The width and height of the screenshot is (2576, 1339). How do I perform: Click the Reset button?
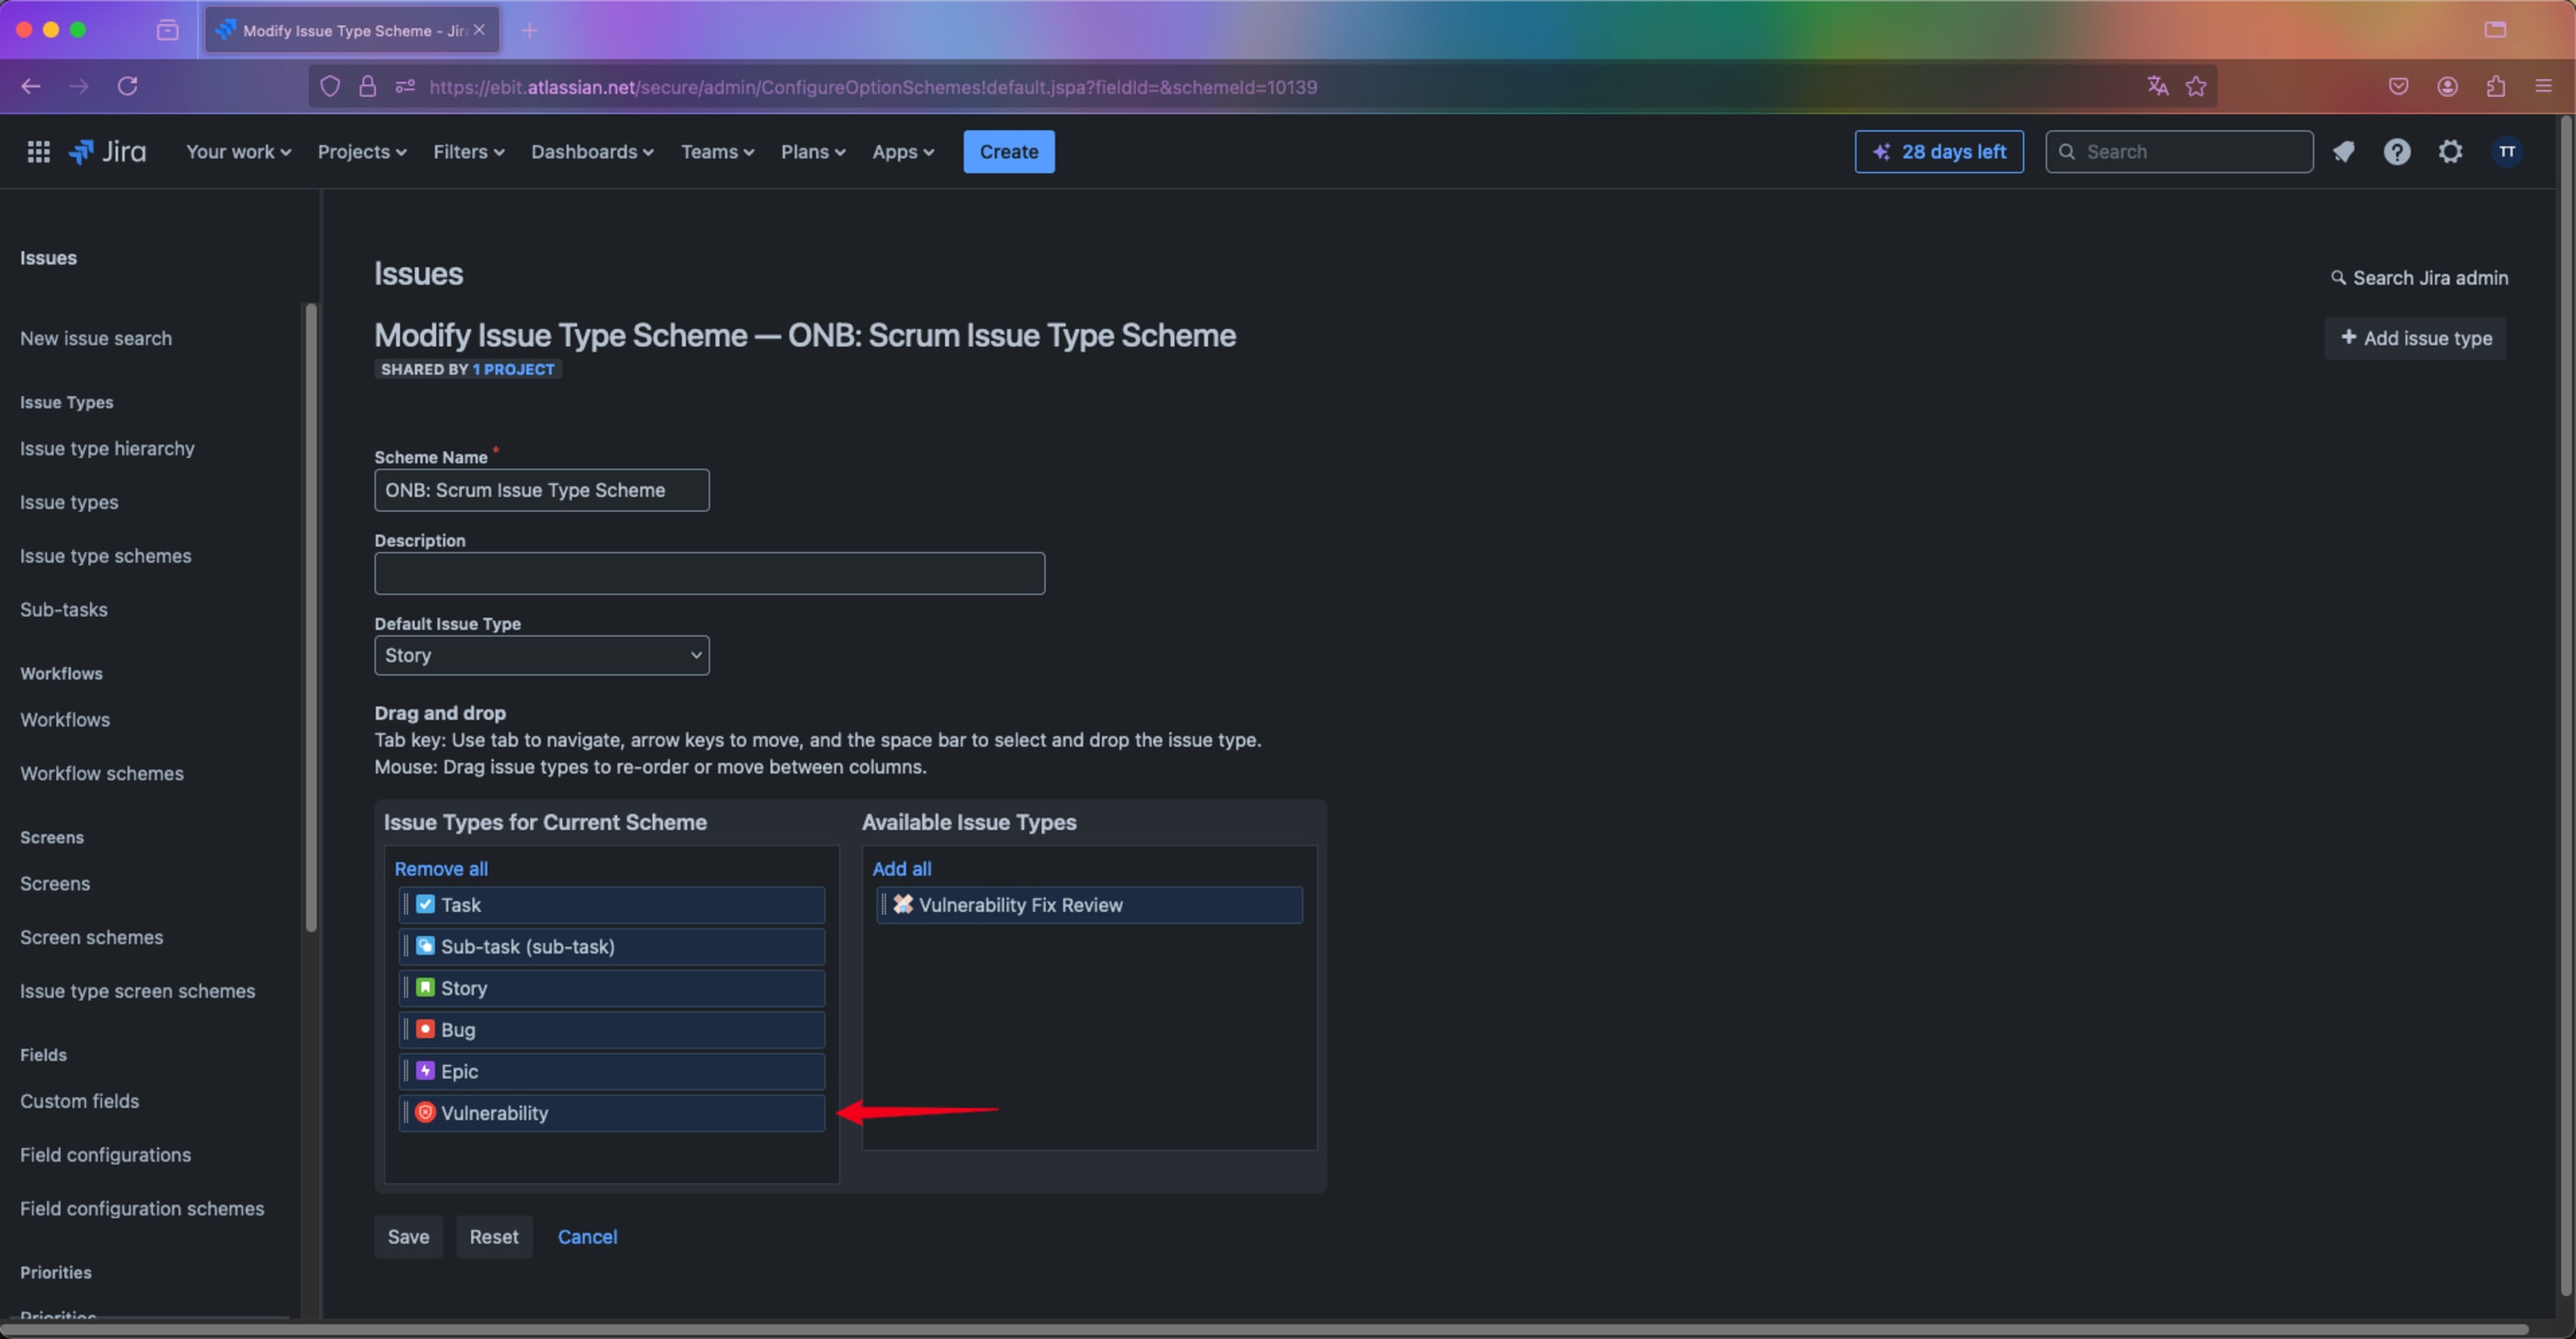[494, 1236]
